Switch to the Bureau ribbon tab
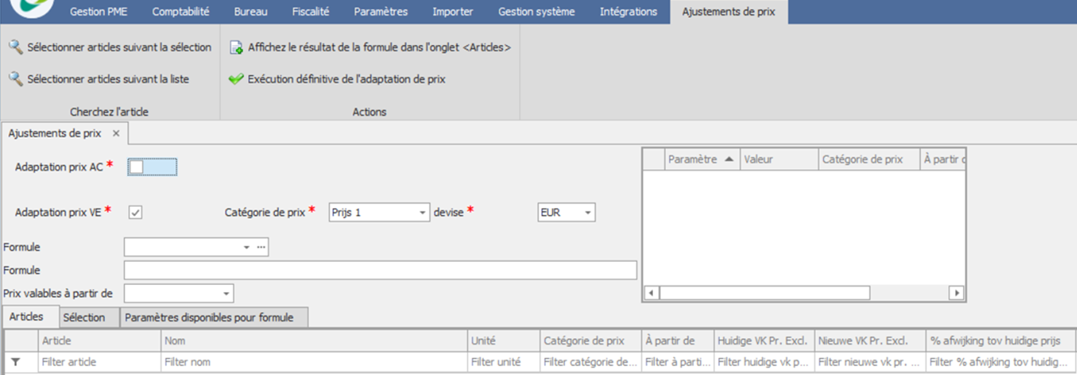Image resolution: width=1077 pixels, height=375 pixels. (x=251, y=12)
